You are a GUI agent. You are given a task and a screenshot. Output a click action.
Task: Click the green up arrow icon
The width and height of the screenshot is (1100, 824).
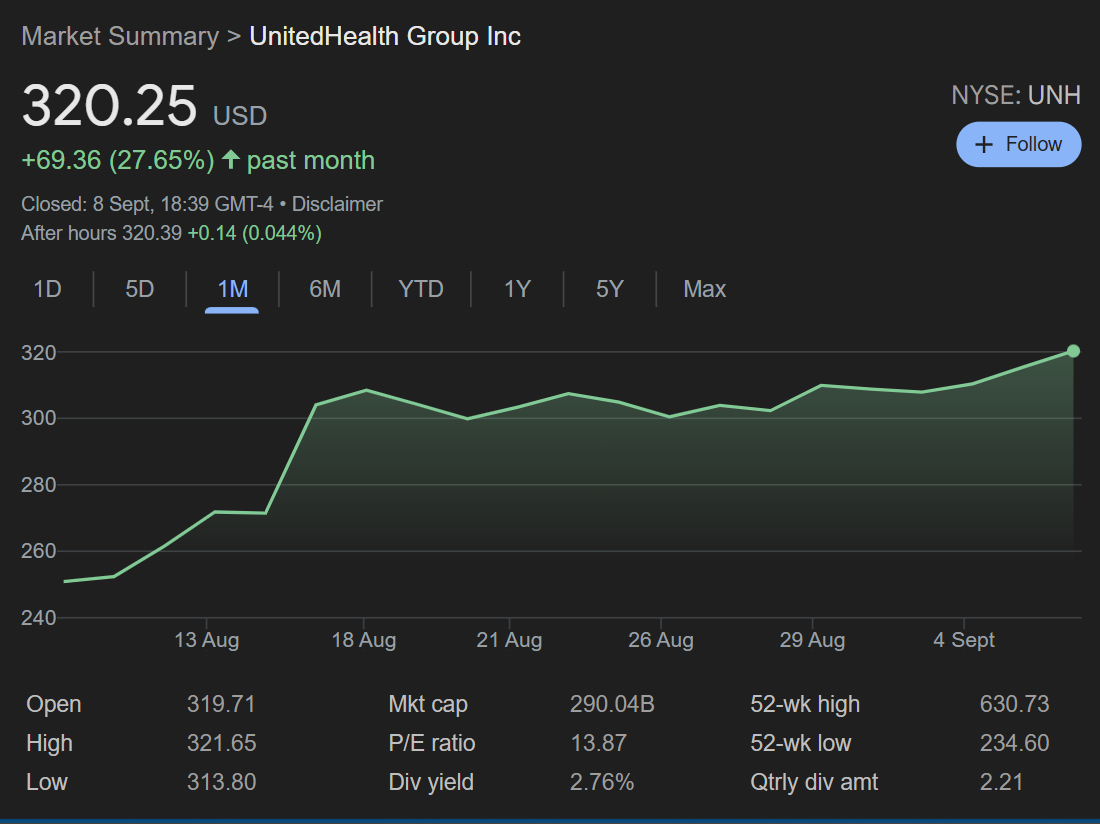[x=231, y=159]
